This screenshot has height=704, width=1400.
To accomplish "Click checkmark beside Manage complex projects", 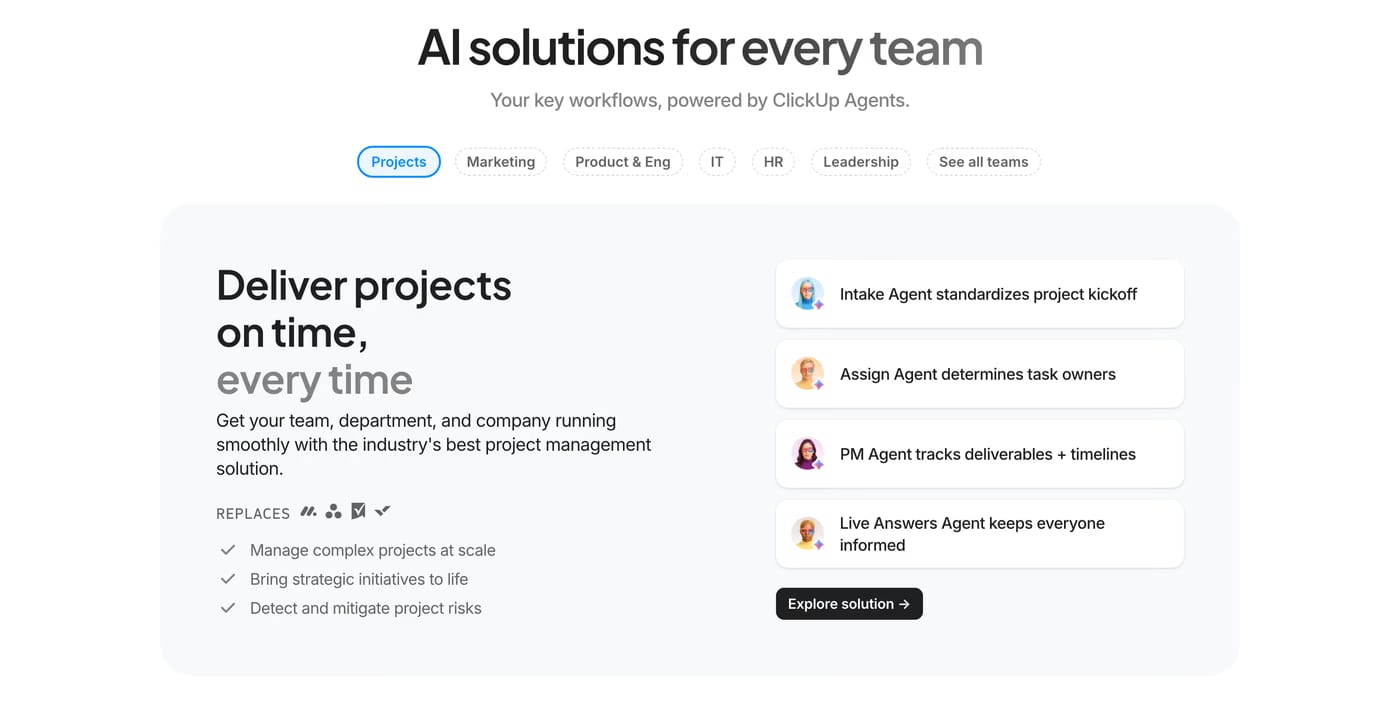I will [228, 550].
